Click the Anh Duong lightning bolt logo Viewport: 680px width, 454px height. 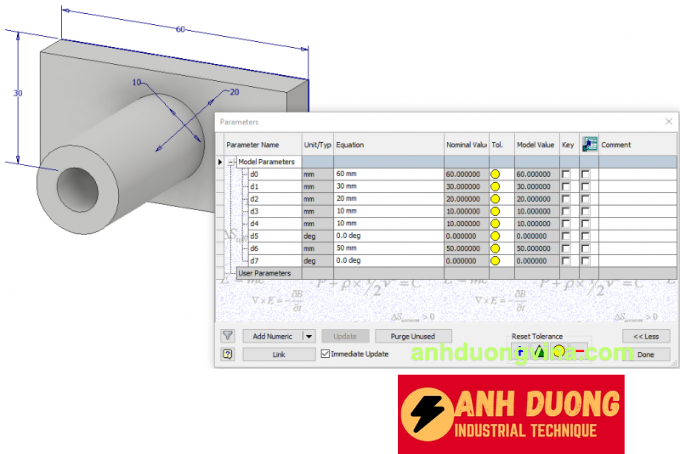(x=426, y=415)
